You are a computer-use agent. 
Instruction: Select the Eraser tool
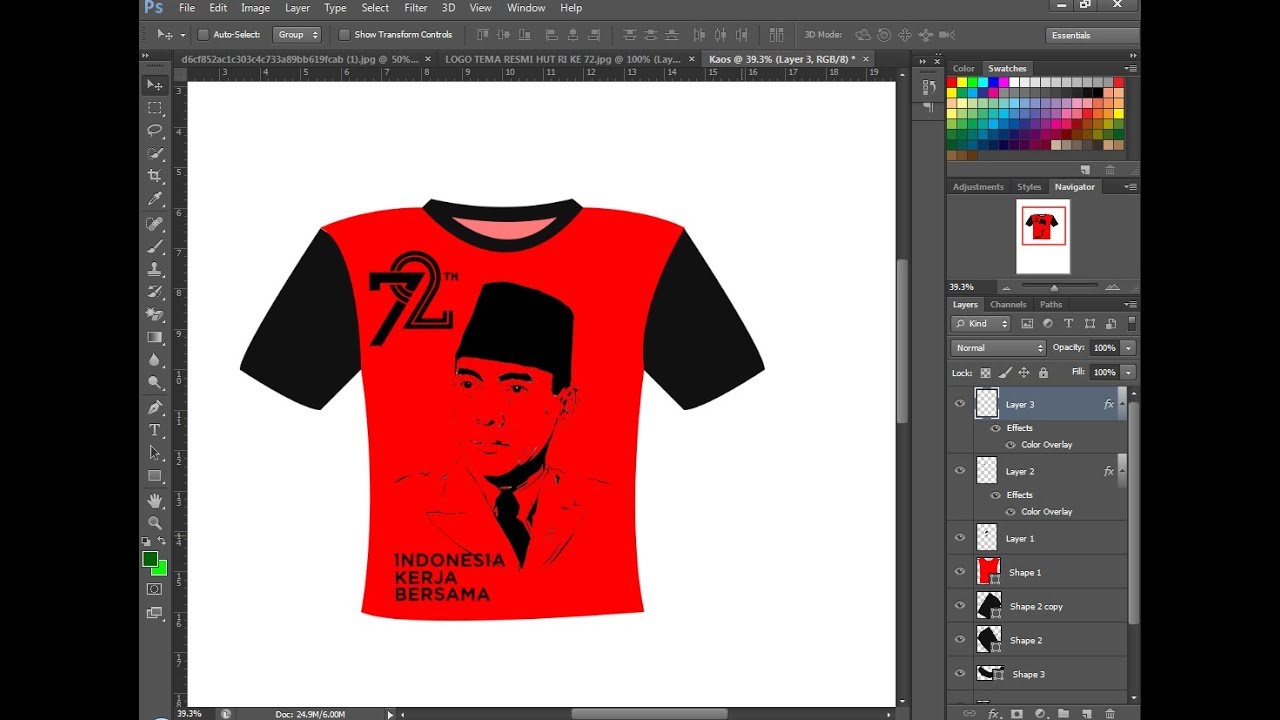[x=154, y=315]
